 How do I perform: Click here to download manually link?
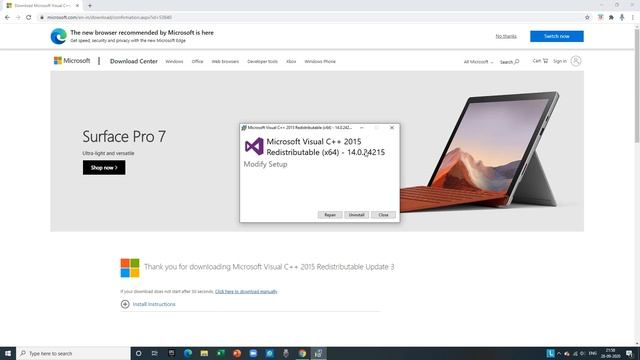click(246, 291)
